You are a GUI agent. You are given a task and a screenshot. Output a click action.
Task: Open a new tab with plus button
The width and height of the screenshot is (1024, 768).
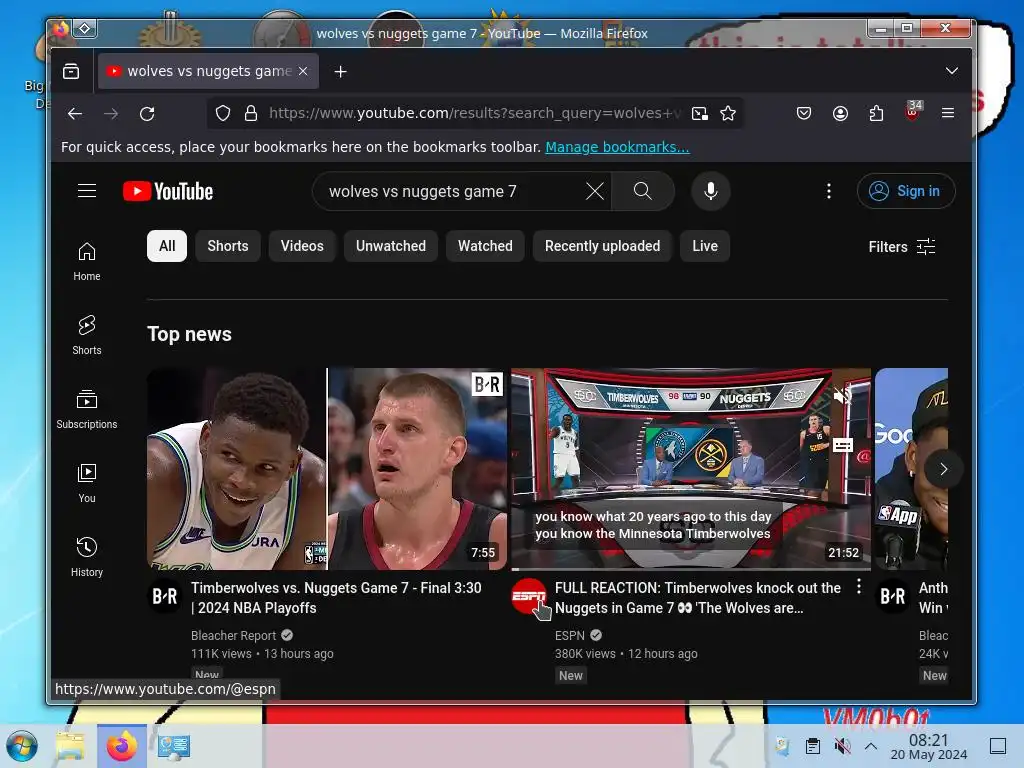pyautogui.click(x=340, y=71)
